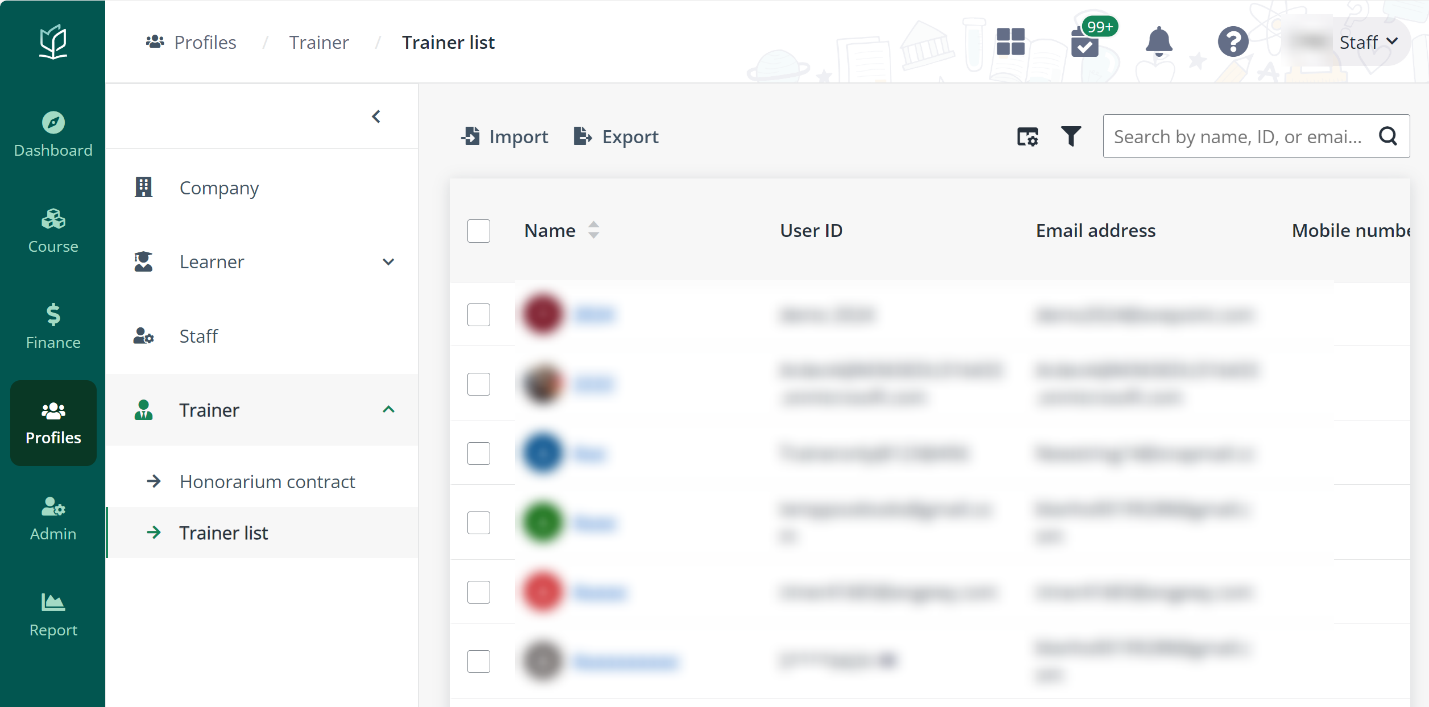Check the first trainer row checkbox

pyautogui.click(x=479, y=315)
